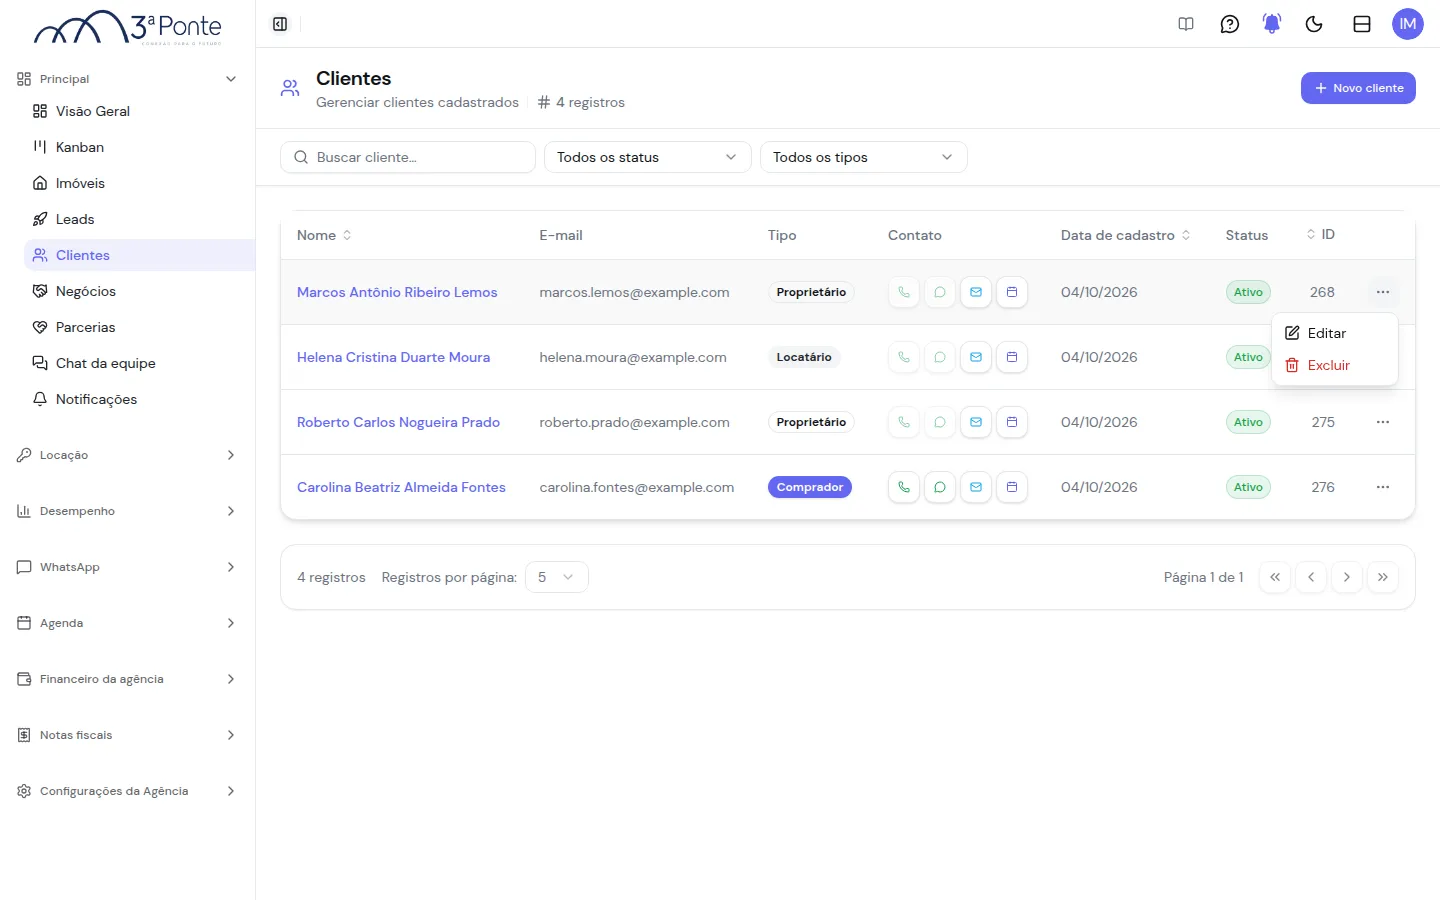Expand the Locação section
The image size is (1440, 900).
[127, 455]
